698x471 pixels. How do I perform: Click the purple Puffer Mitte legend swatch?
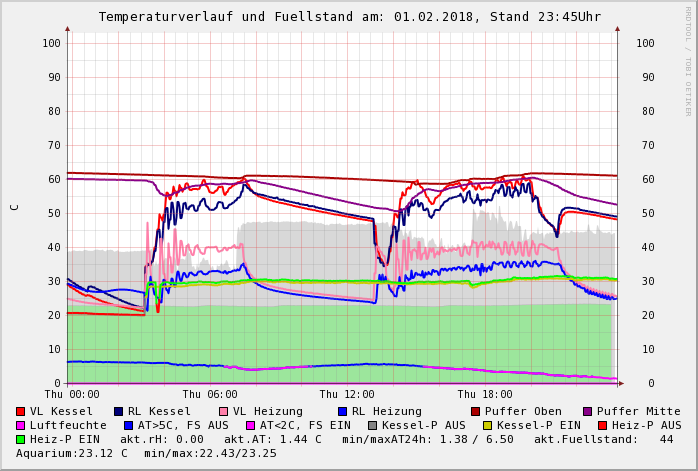(x=588, y=411)
